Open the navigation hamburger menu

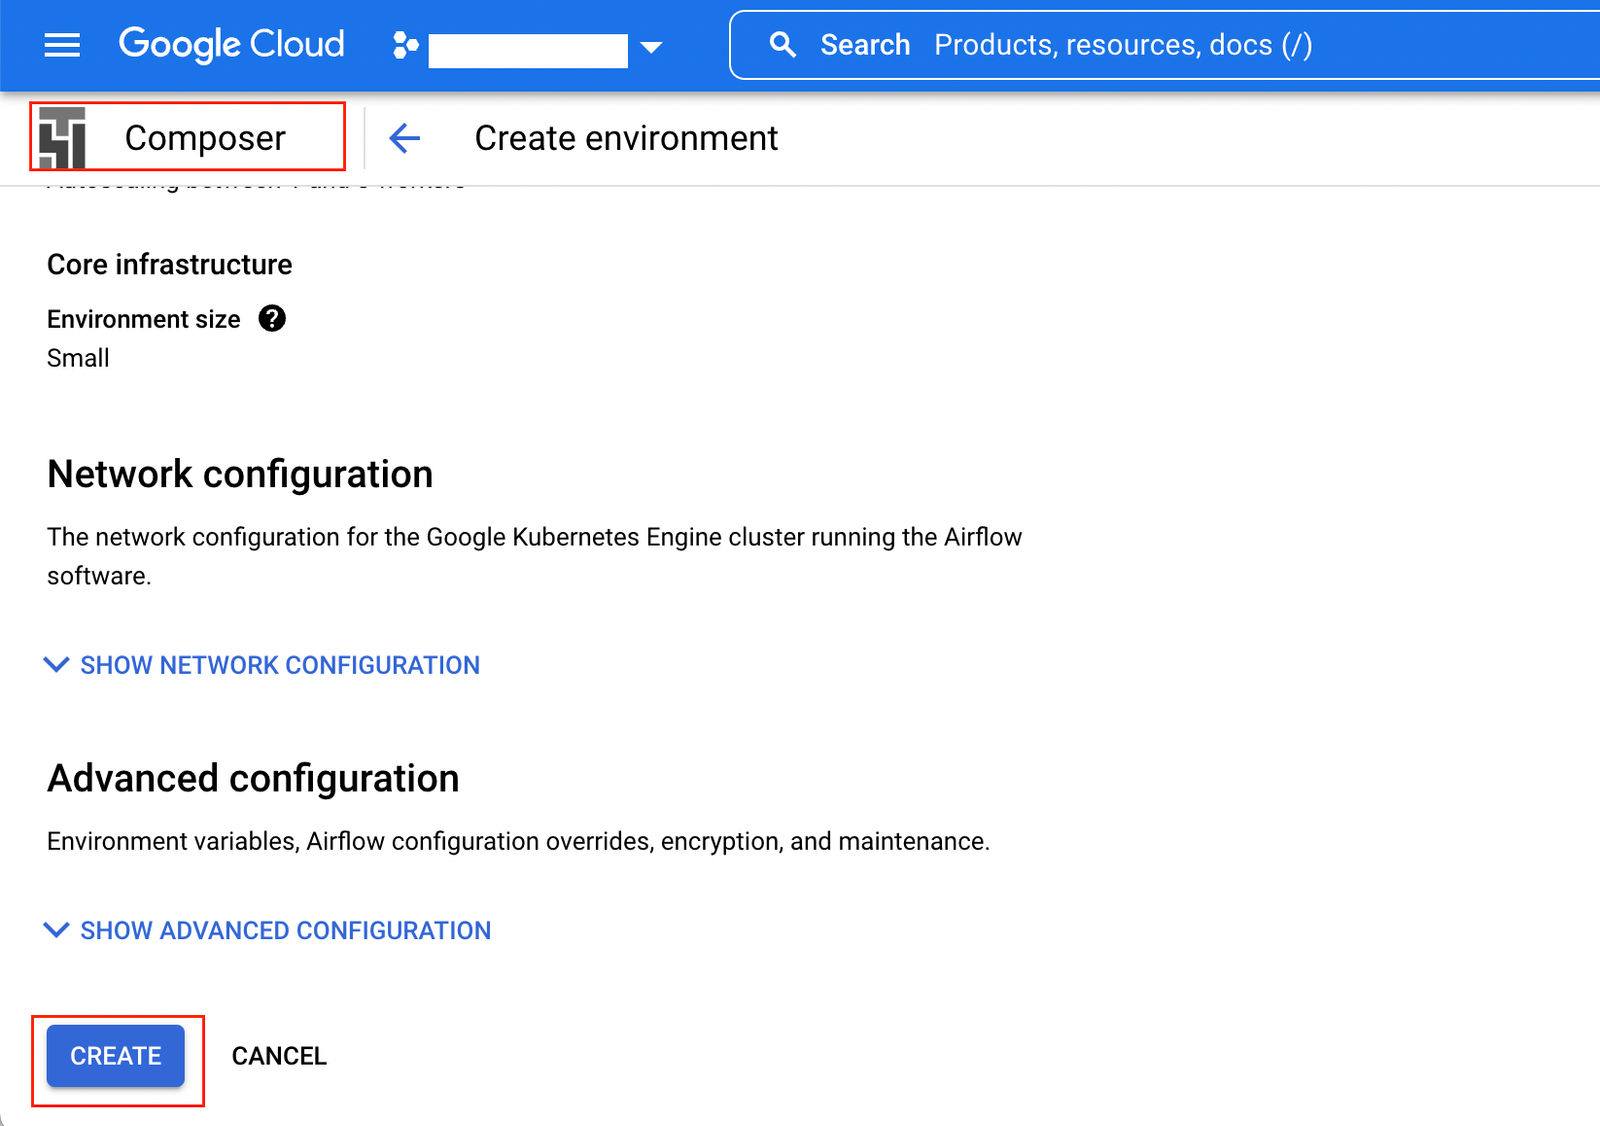point(62,45)
